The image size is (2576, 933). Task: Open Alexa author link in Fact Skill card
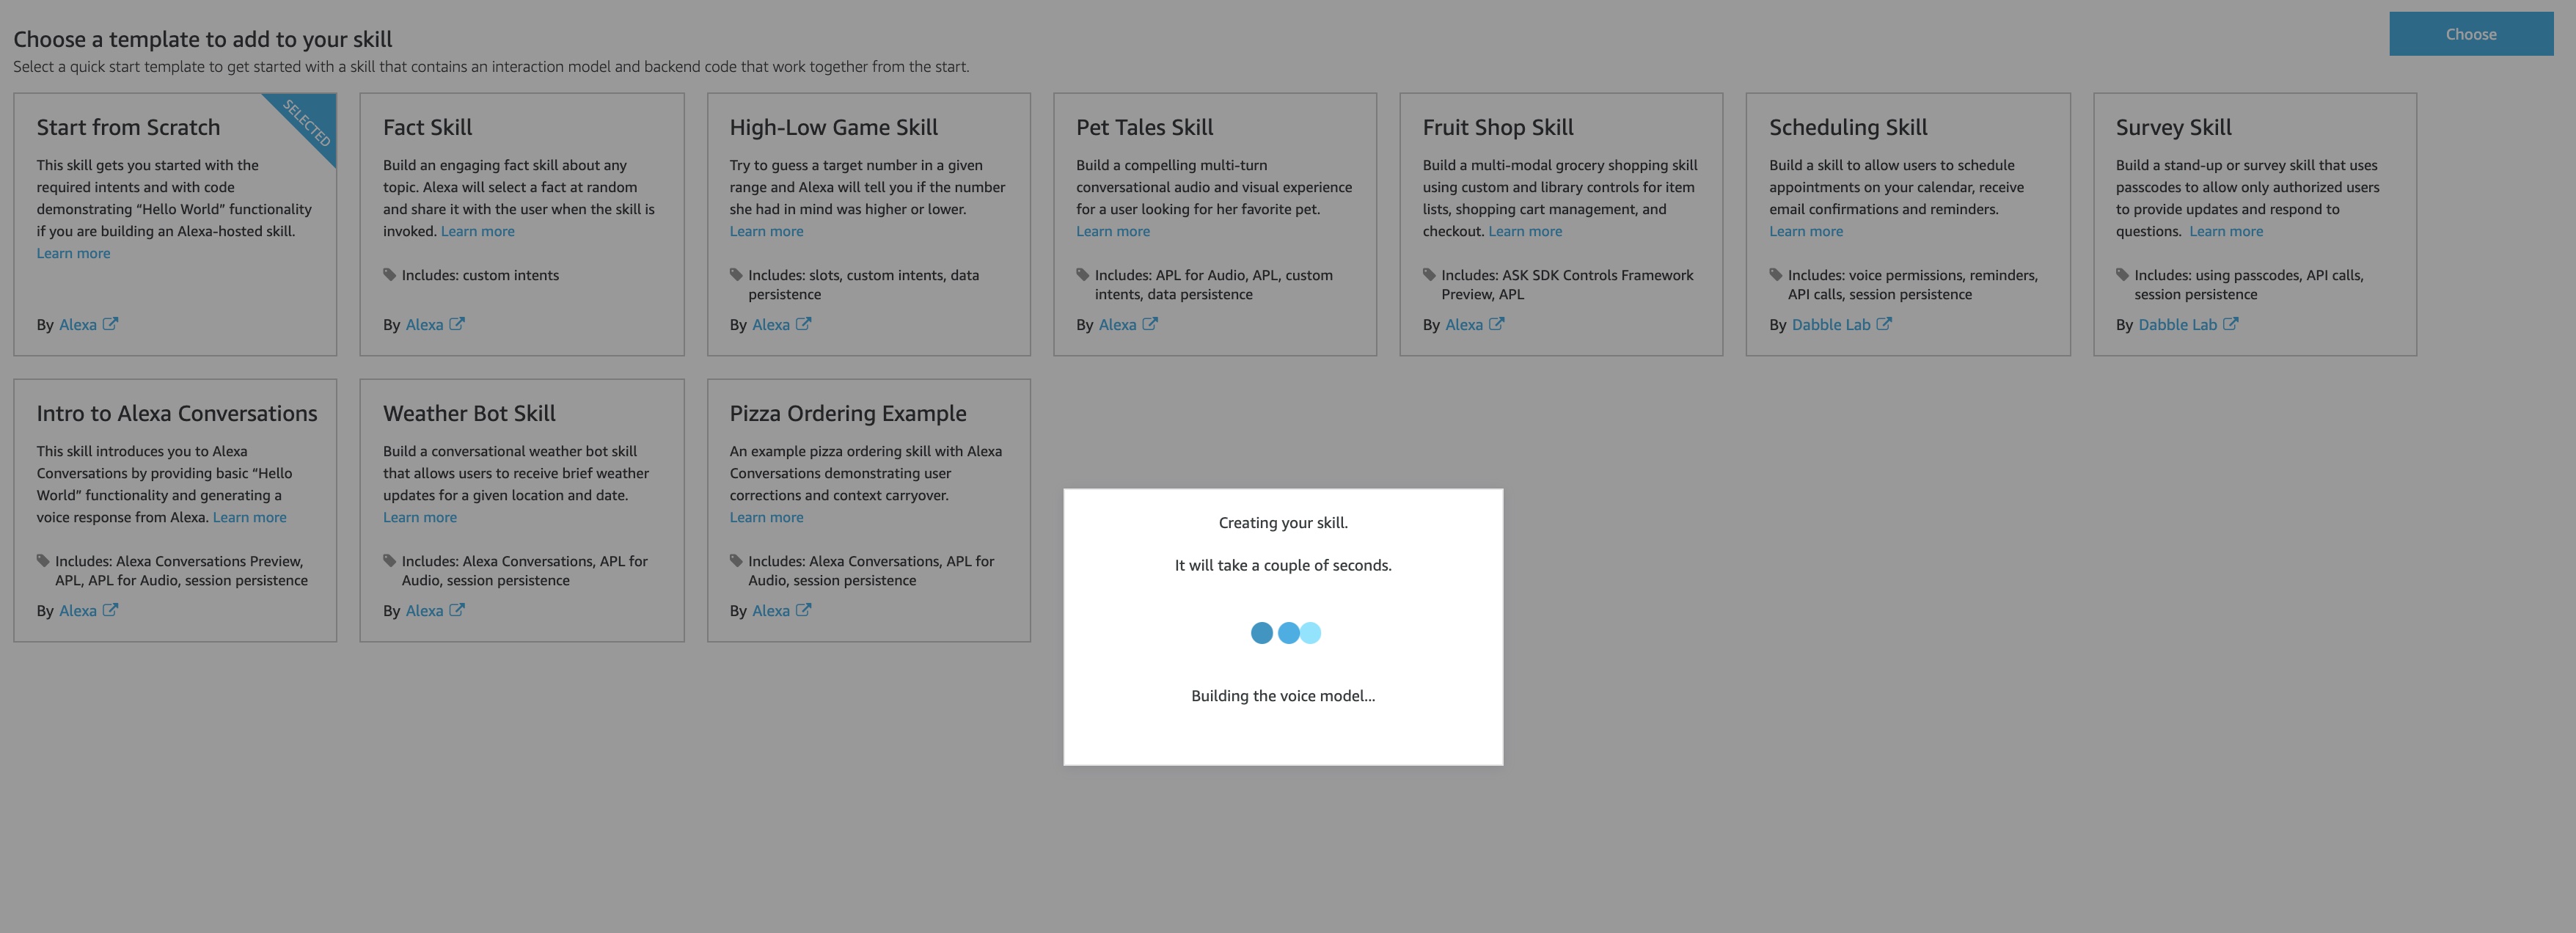pyautogui.click(x=424, y=325)
